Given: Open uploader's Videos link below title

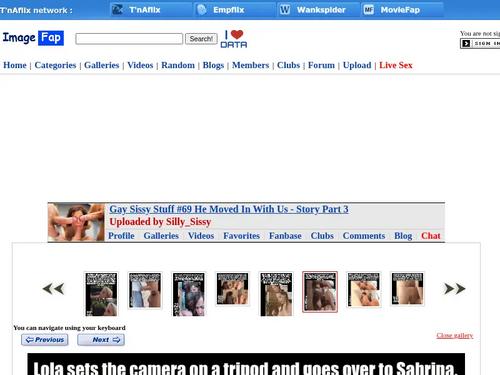Looking at the screenshot, I should [201, 236].
